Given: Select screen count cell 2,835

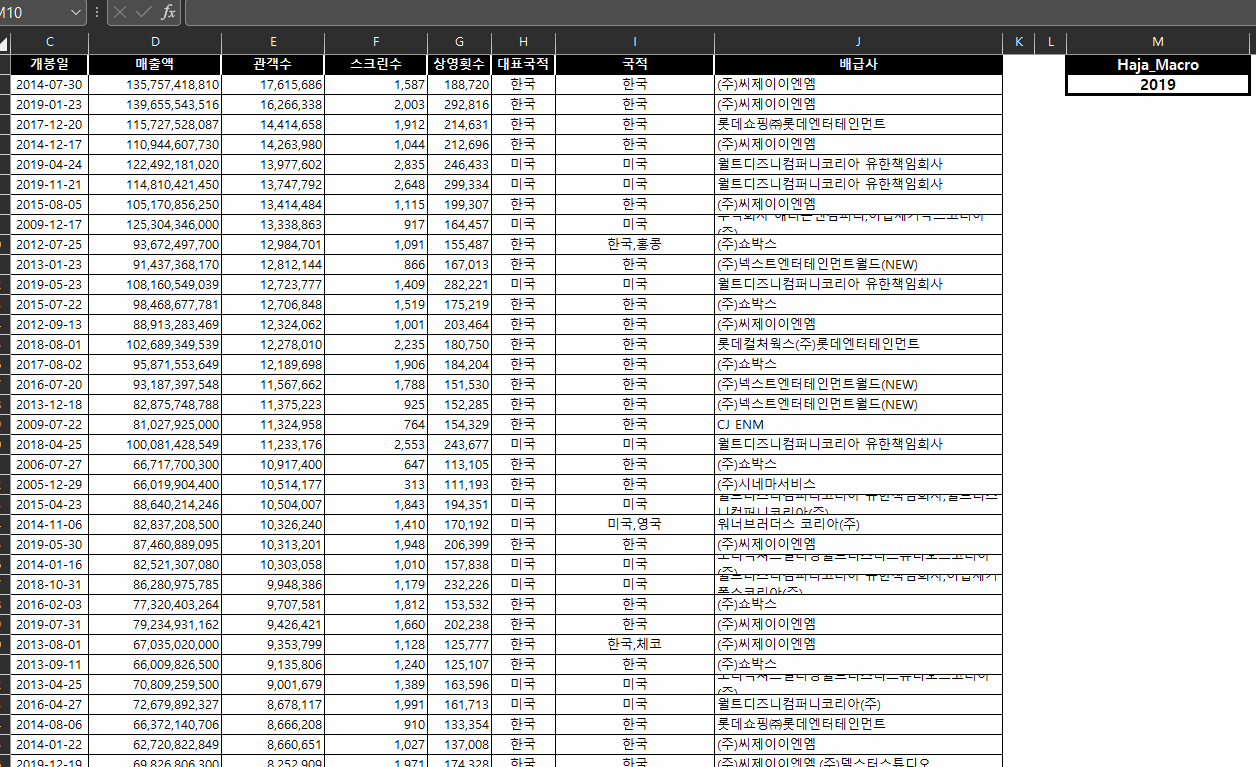Looking at the screenshot, I should tap(377, 164).
